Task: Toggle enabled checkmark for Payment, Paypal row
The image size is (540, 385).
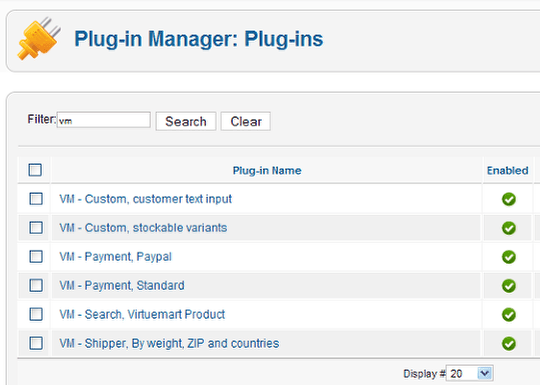Action: tap(509, 257)
